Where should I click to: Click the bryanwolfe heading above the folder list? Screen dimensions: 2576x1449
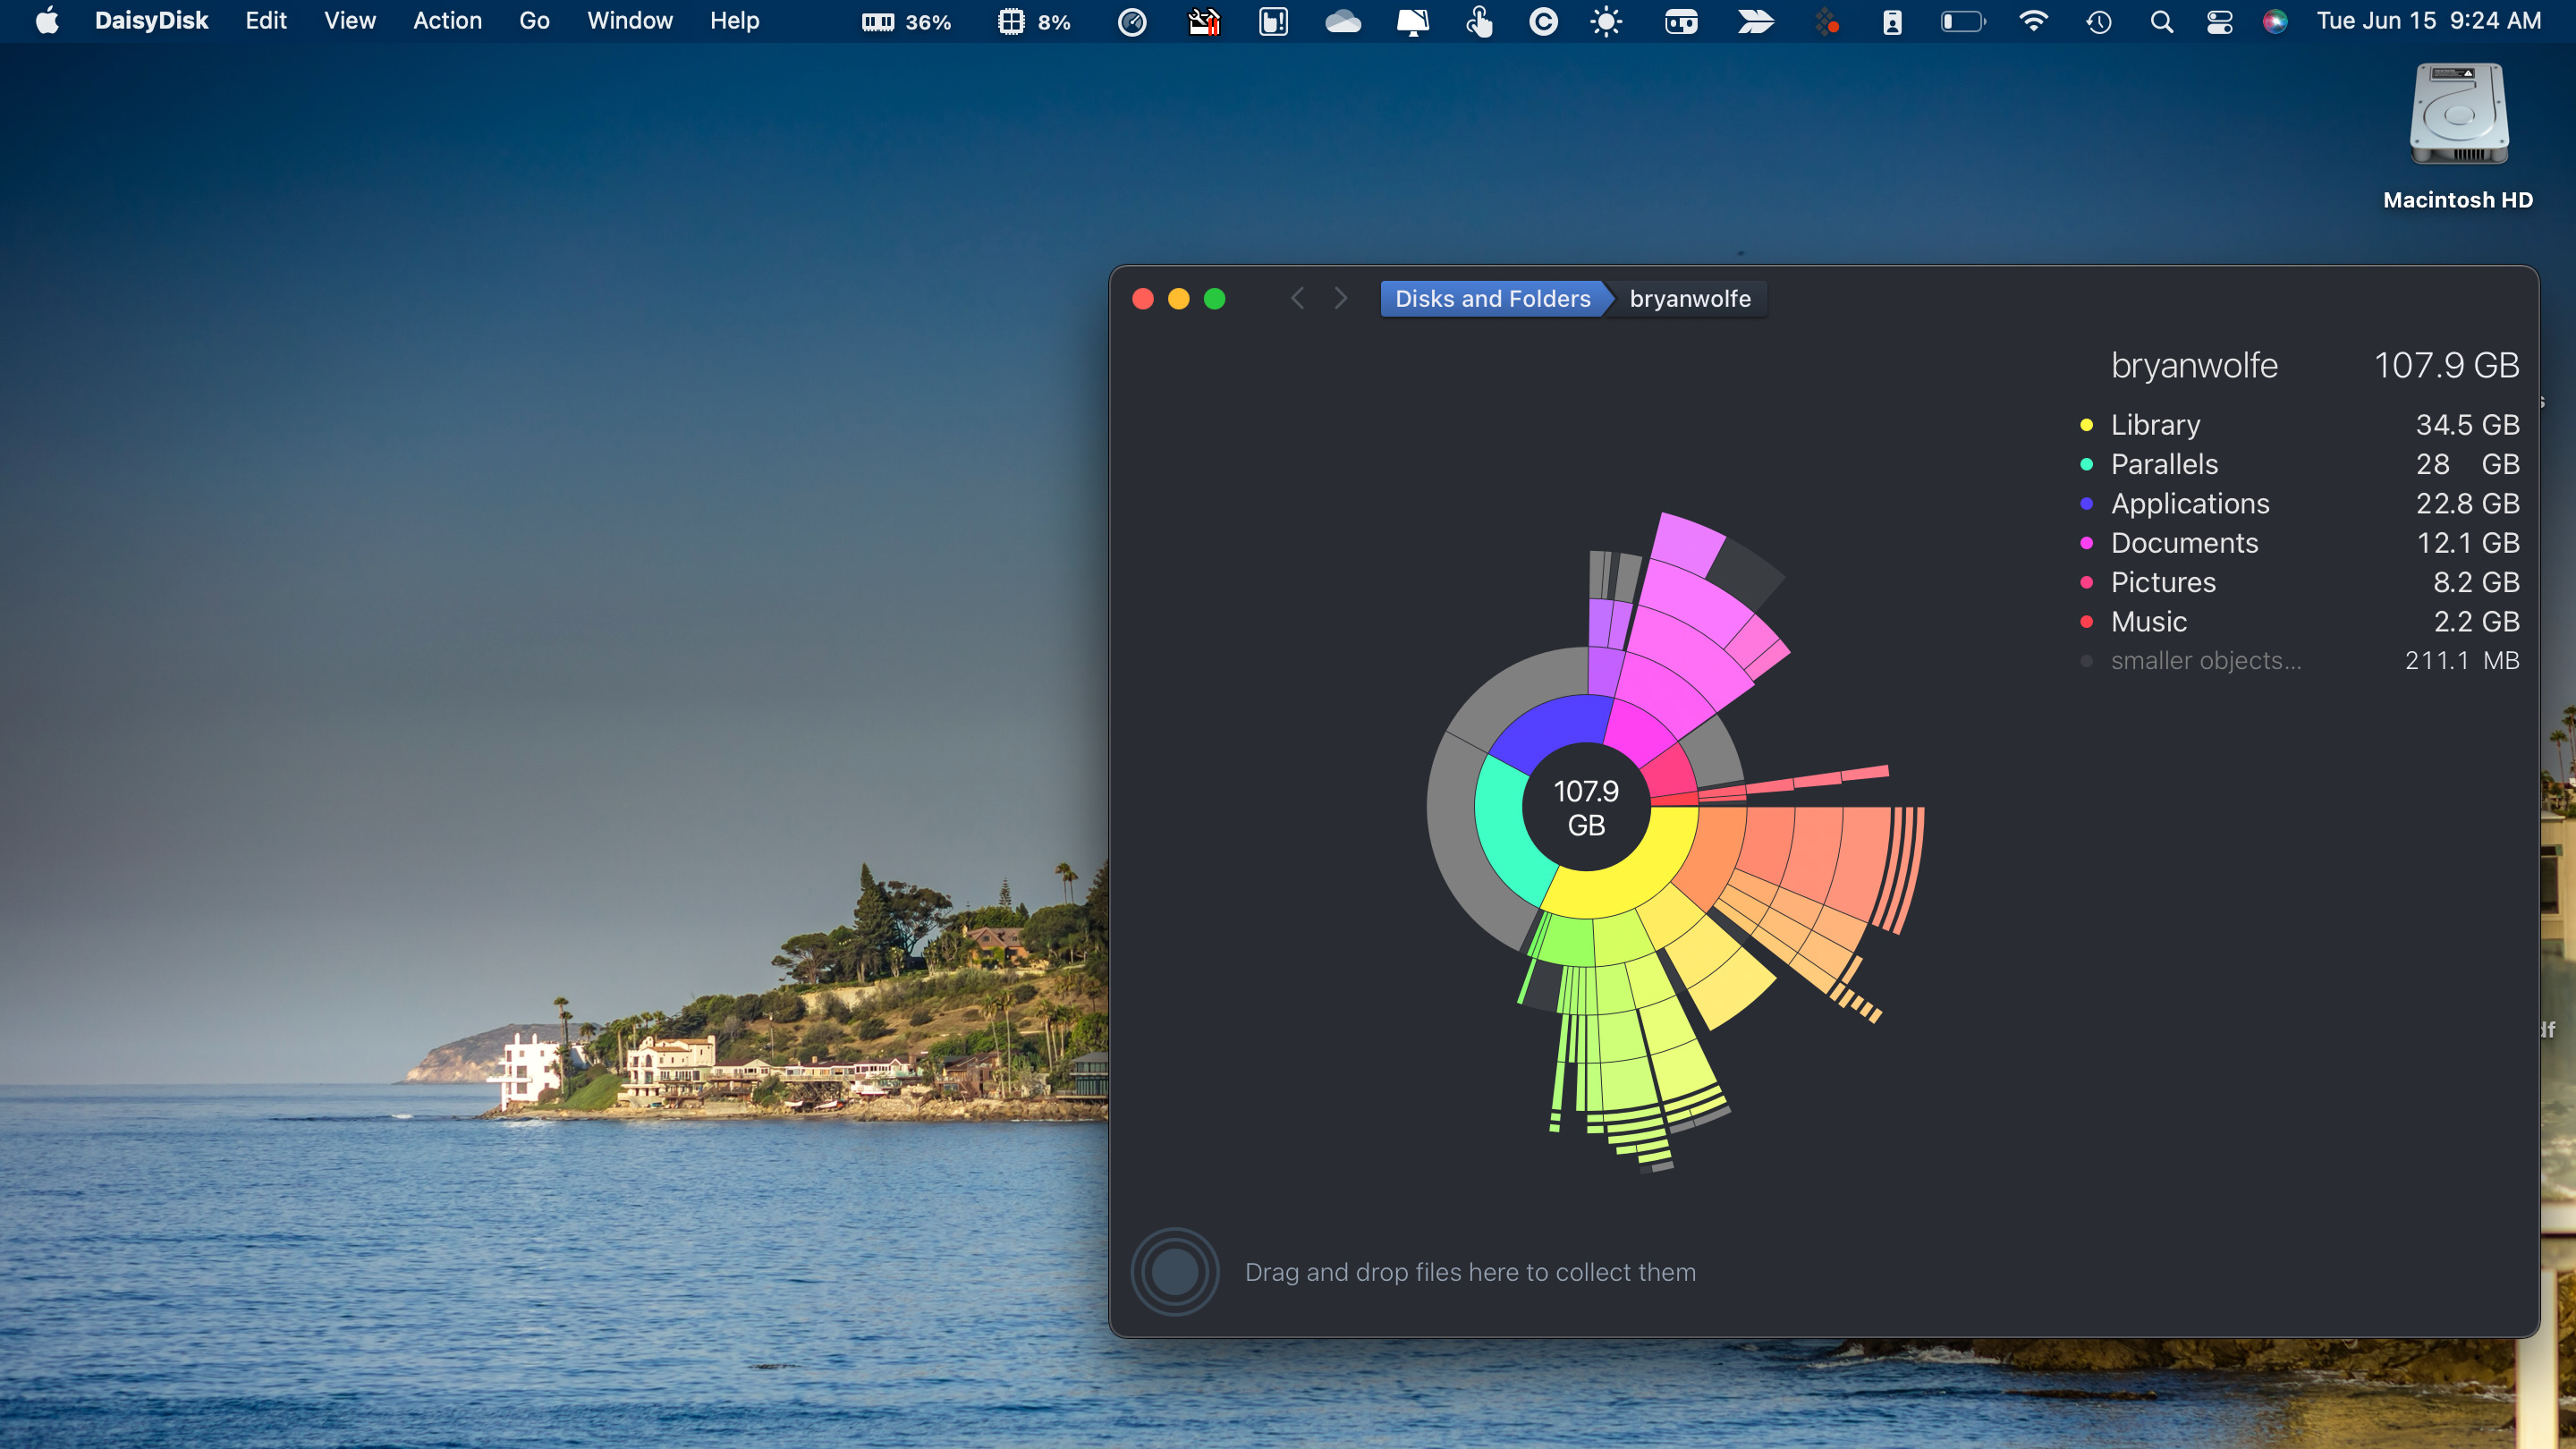[x=2194, y=365]
